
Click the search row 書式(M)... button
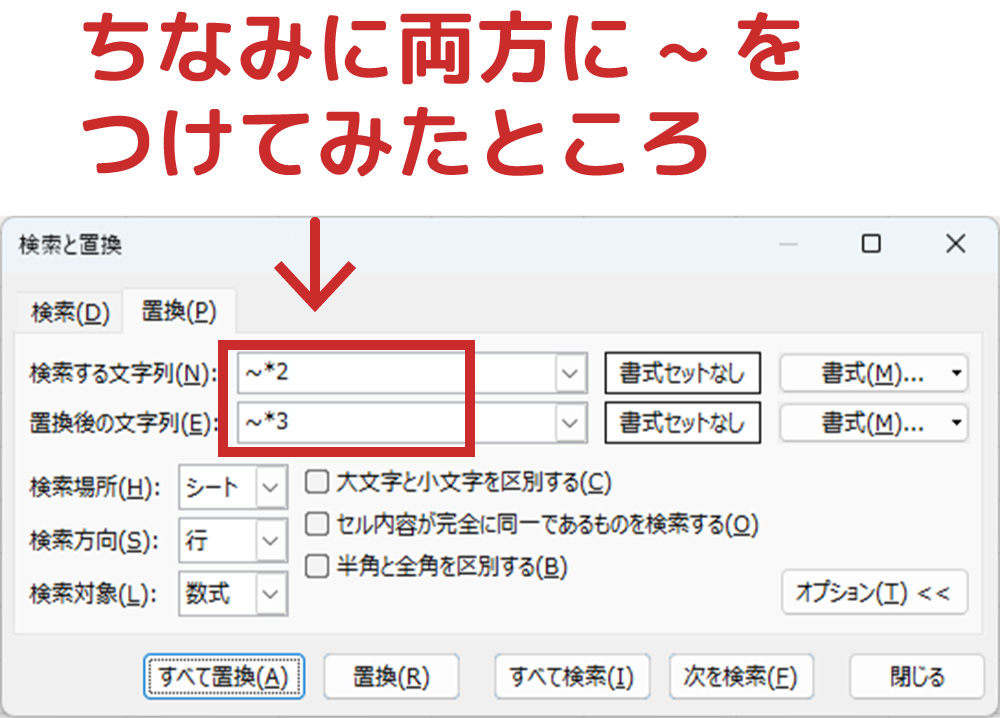862,374
